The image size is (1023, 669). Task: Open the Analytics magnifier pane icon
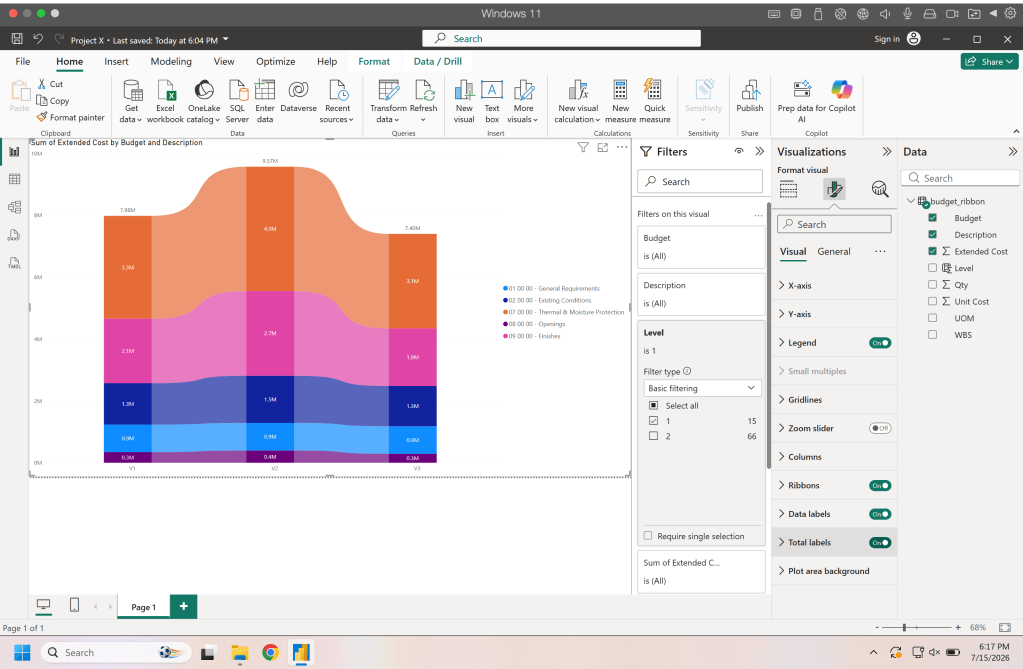tap(880, 189)
